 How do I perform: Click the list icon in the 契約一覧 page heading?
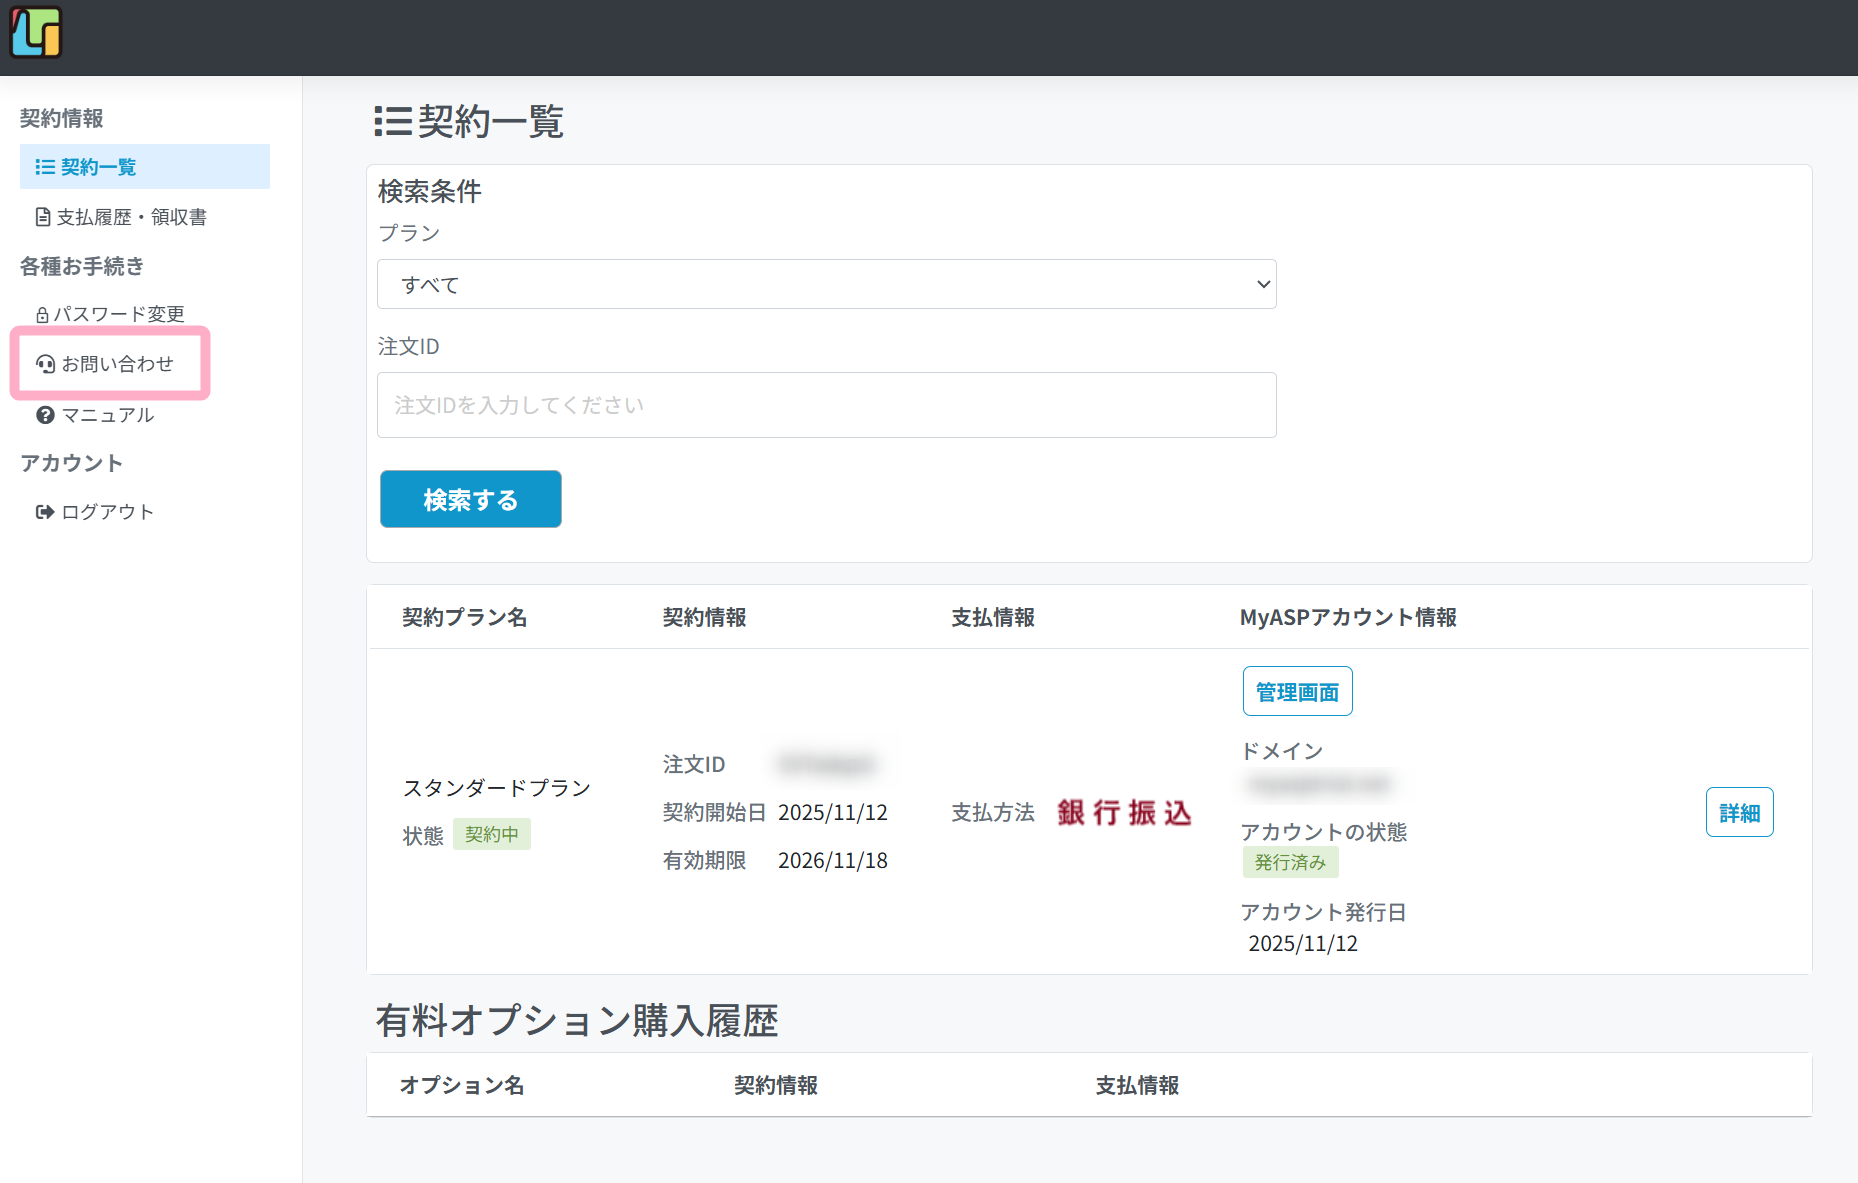tap(393, 122)
